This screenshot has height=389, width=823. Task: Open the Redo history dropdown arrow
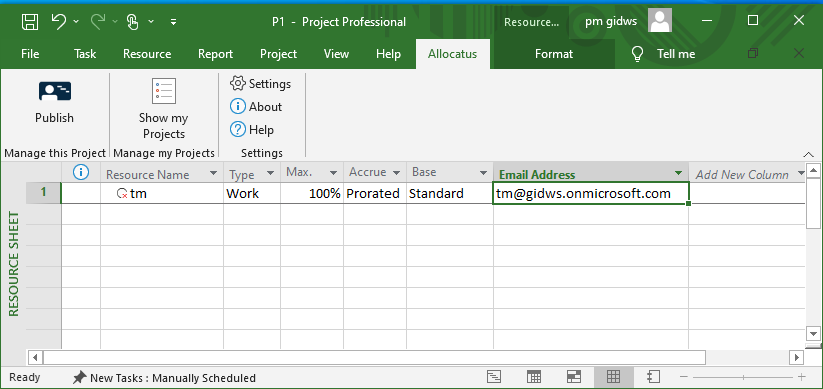click(x=115, y=22)
